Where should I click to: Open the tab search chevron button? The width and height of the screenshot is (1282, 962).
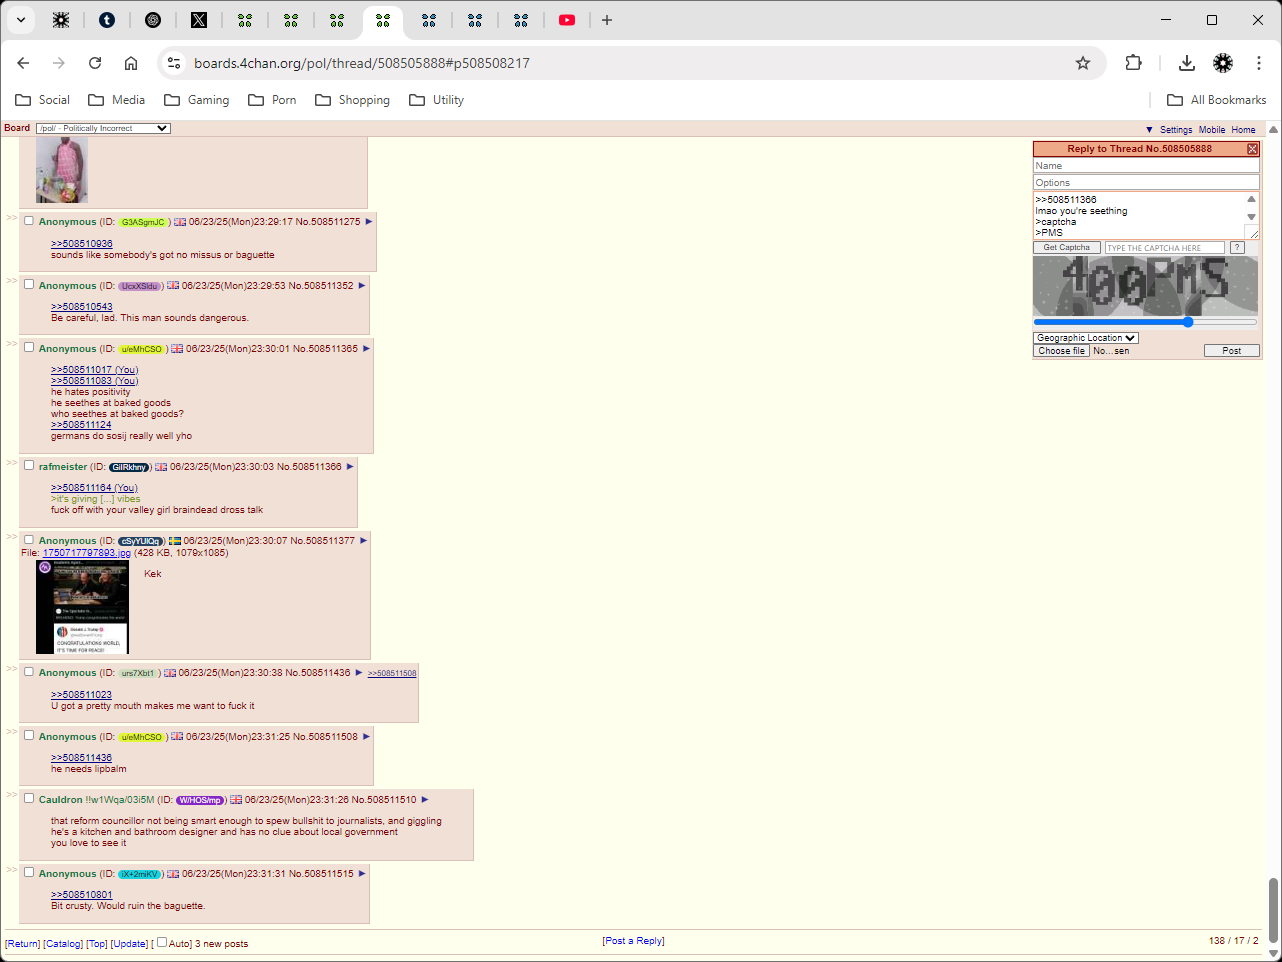pyautogui.click(x=21, y=20)
